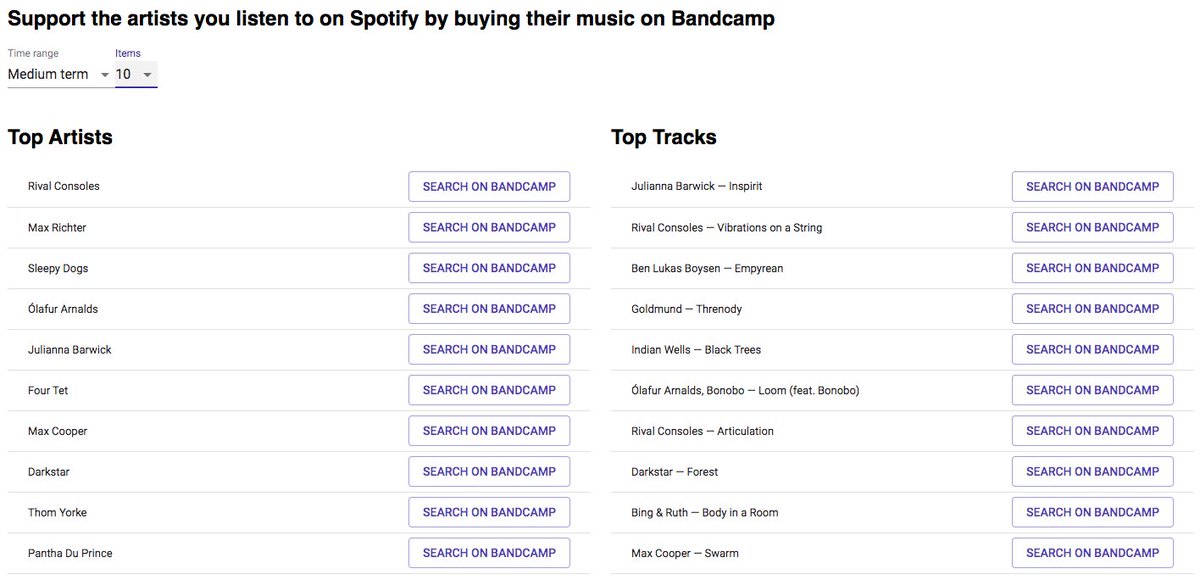Image resolution: width=1200 pixels, height=580 pixels.
Task: Search Indian Wells — Black Trees on Bandcamp
Action: pos(1093,349)
